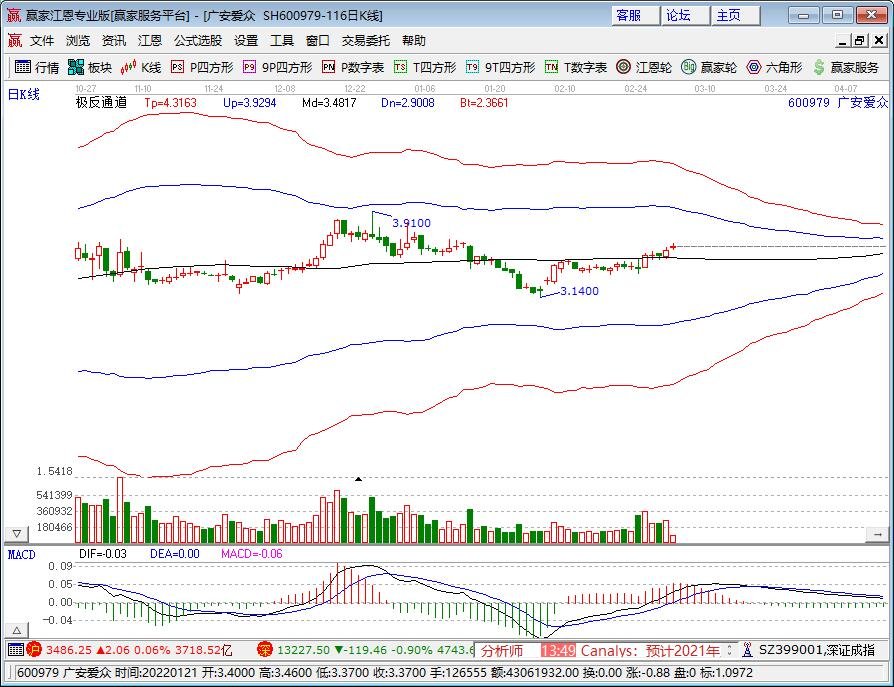Click the 论坛 forum button

click(686, 15)
